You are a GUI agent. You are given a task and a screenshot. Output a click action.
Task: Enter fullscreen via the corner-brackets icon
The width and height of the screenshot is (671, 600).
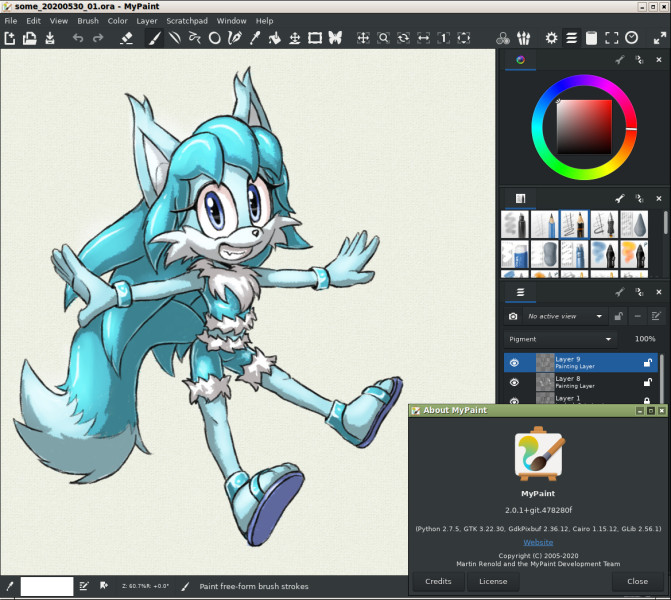pos(612,38)
